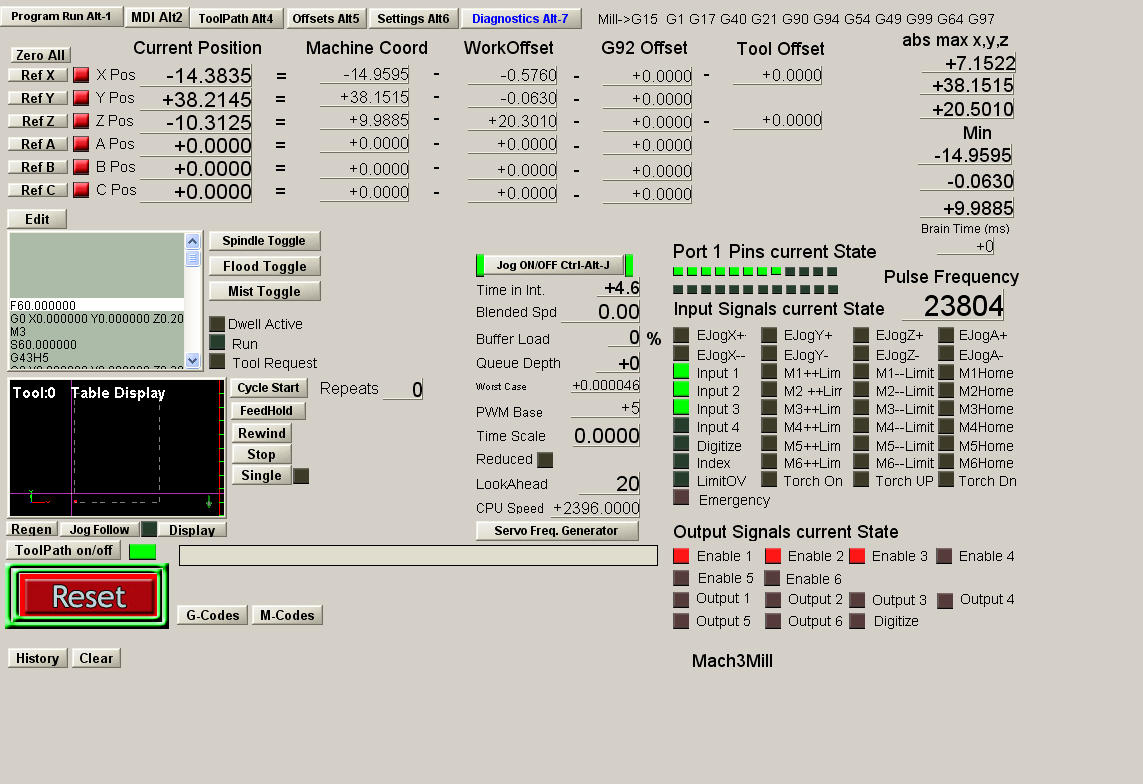Click the red LED beside Ref Z
This screenshot has height=784, width=1143.
pos(81,121)
